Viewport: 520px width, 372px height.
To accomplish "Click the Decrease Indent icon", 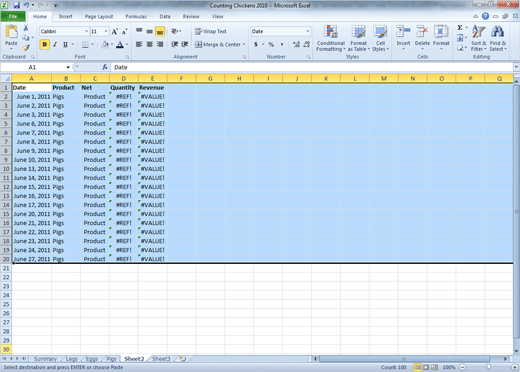I will [175, 44].
